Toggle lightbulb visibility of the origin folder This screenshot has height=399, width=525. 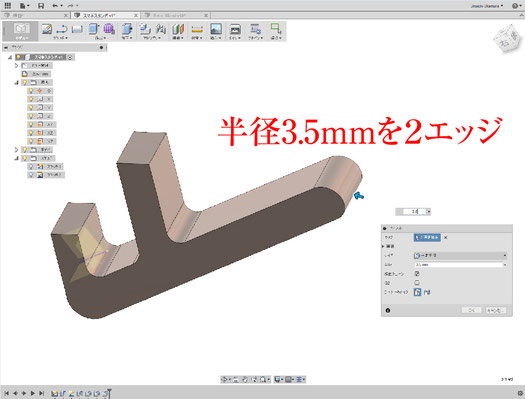point(24,82)
